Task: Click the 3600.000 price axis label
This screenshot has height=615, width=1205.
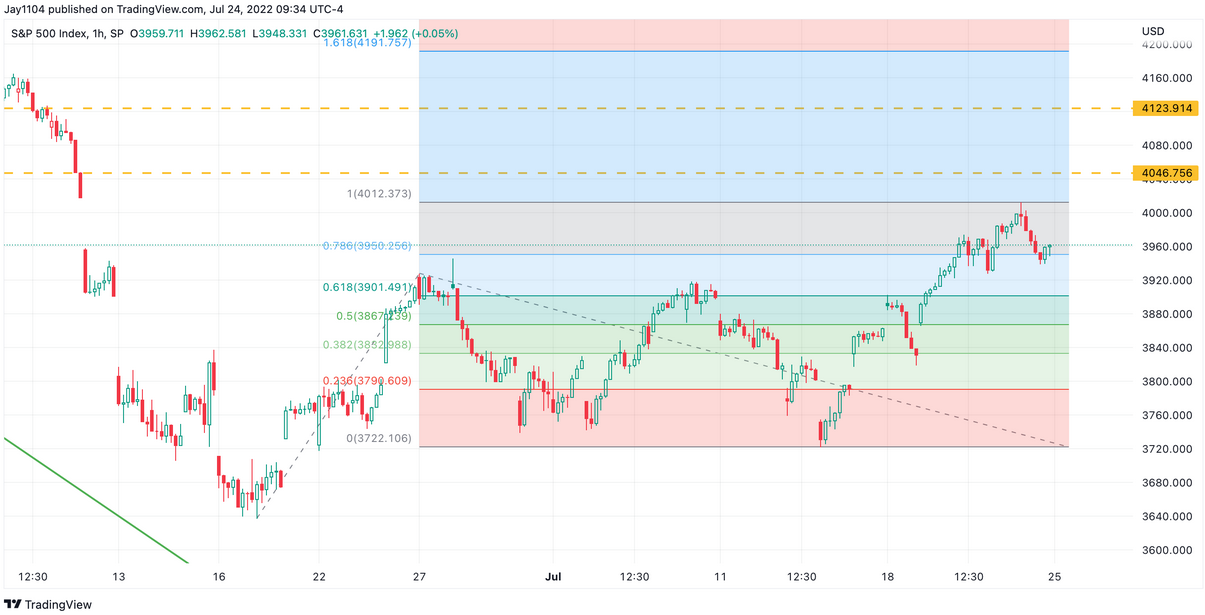Action: coord(1167,551)
